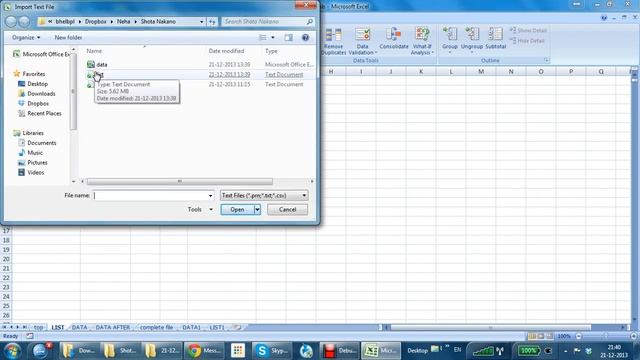640x360 pixels.
Task: Open Documents library
Action: 37,143
